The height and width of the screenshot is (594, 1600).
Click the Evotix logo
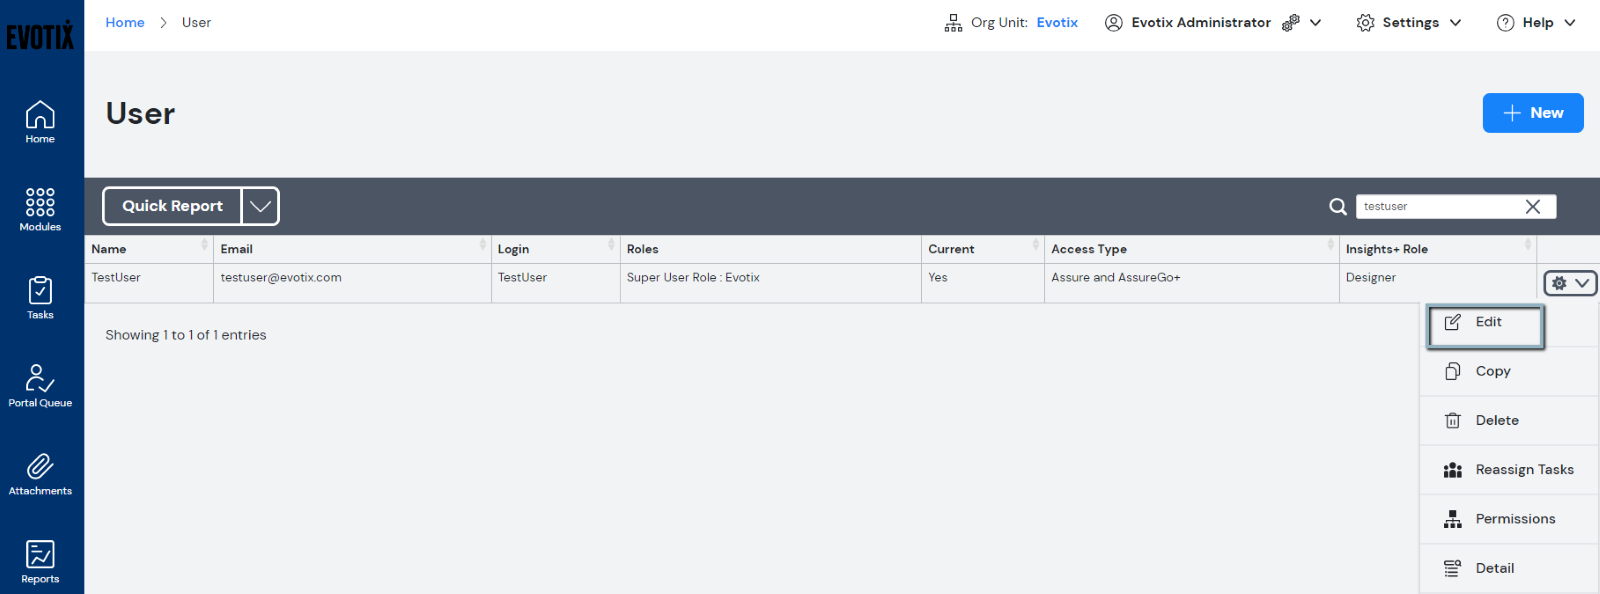(40, 36)
